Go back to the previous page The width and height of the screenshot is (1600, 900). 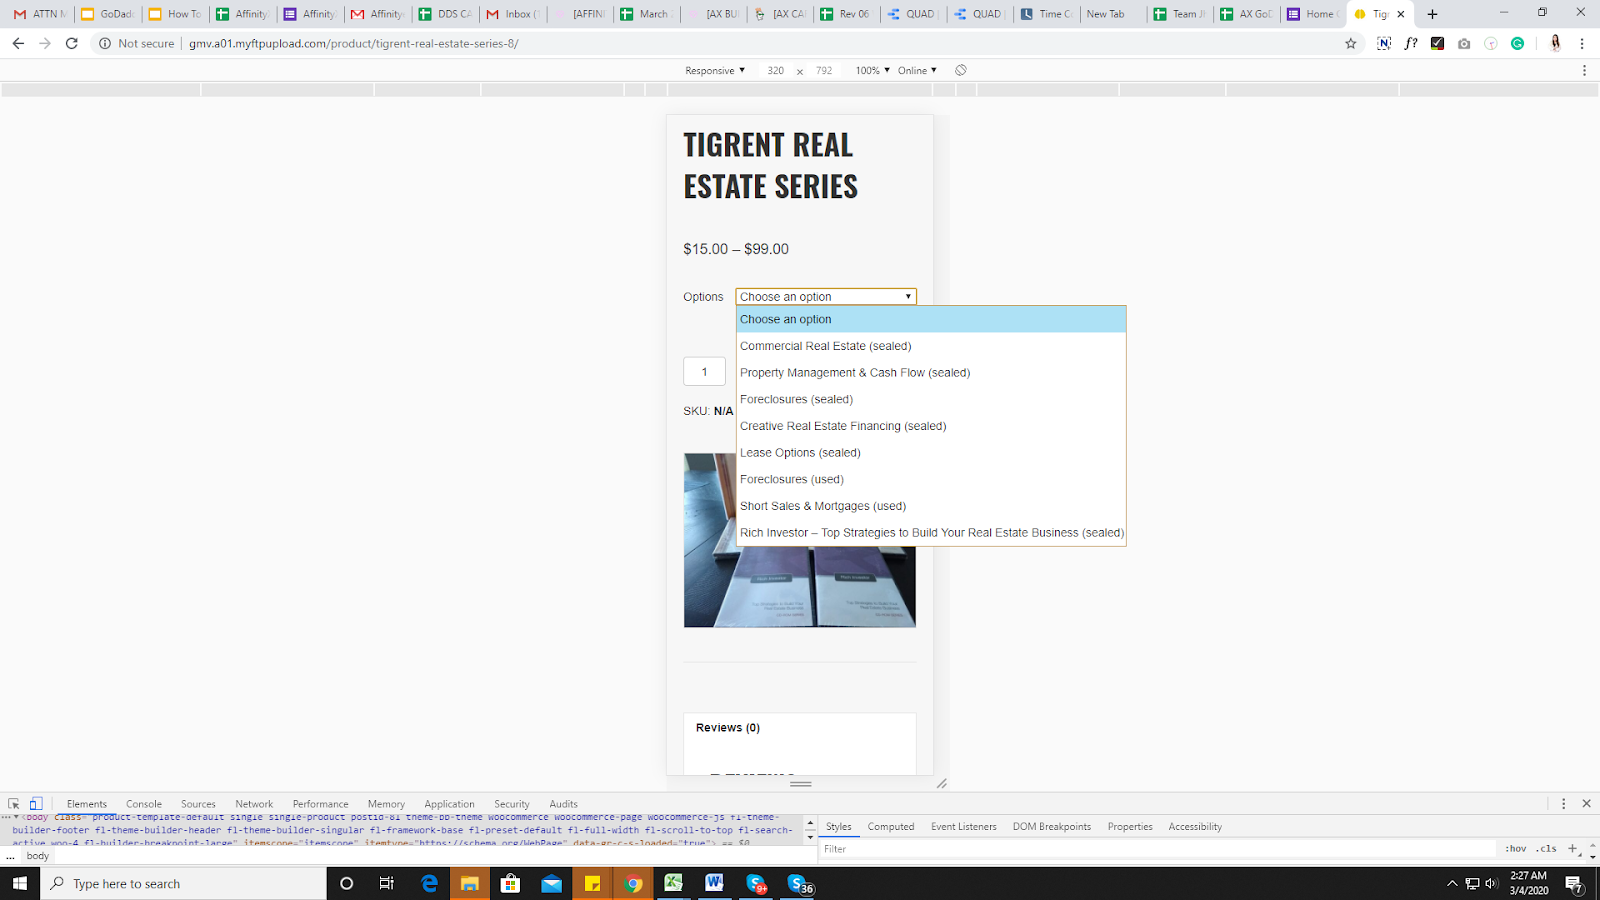coord(18,43)
